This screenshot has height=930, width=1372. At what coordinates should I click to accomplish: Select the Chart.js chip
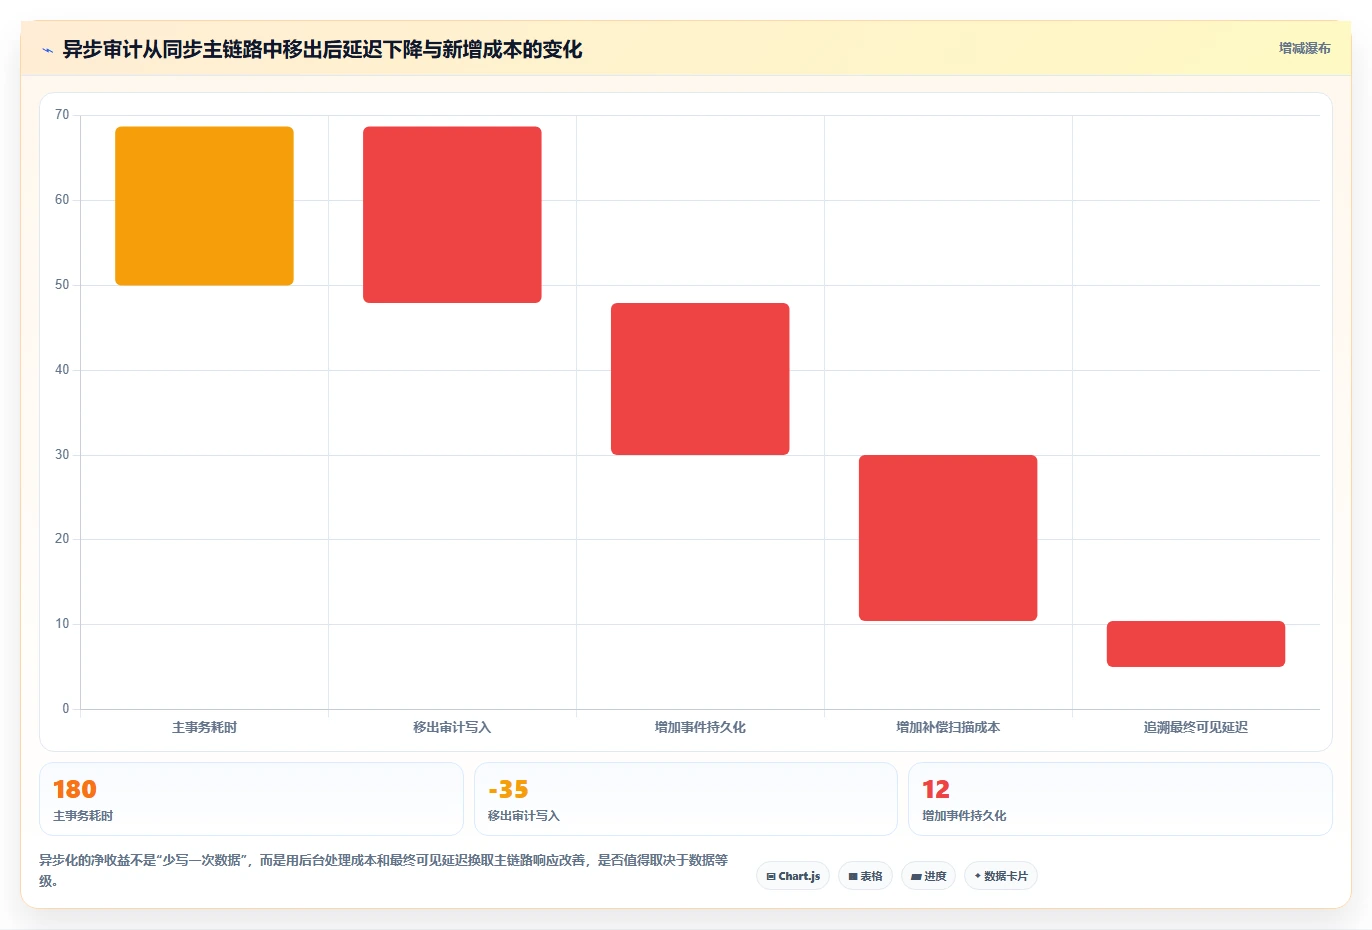click(793, 876)
